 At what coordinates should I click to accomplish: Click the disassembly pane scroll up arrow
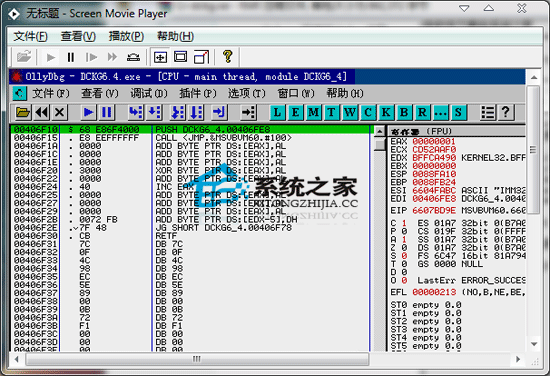tap(380, 132)
